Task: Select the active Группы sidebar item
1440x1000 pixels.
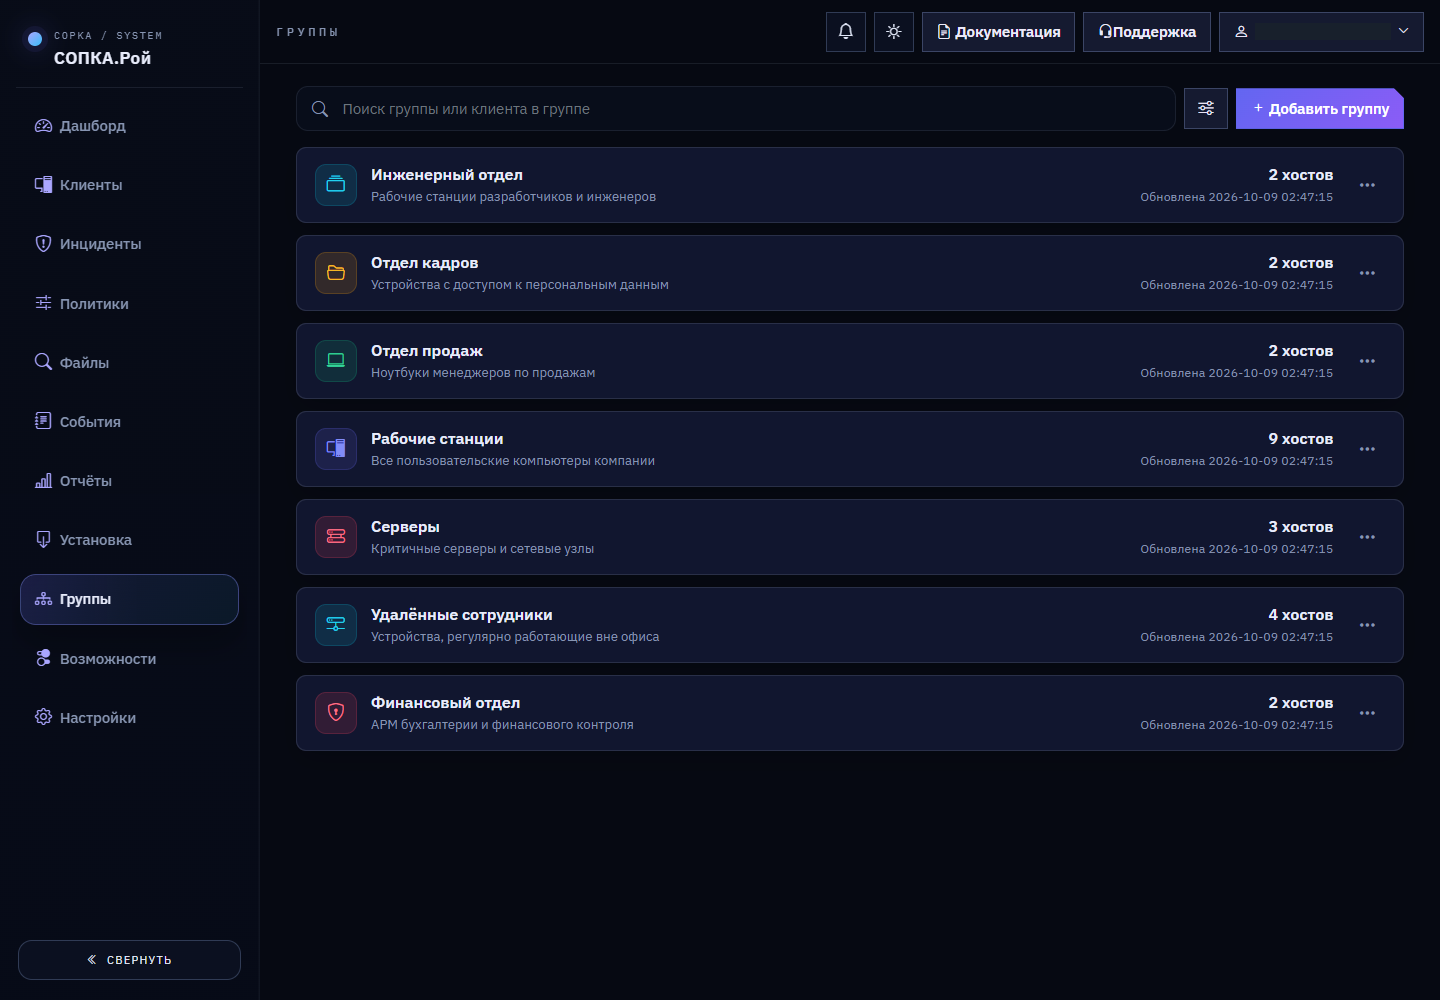Action: coord(130,599)
